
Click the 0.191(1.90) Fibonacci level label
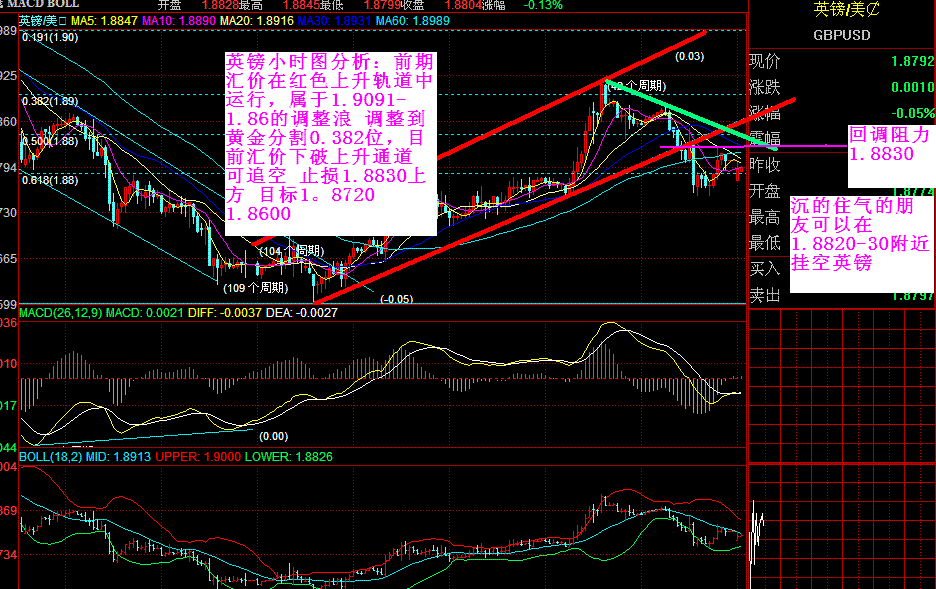[x=50, y=37]
